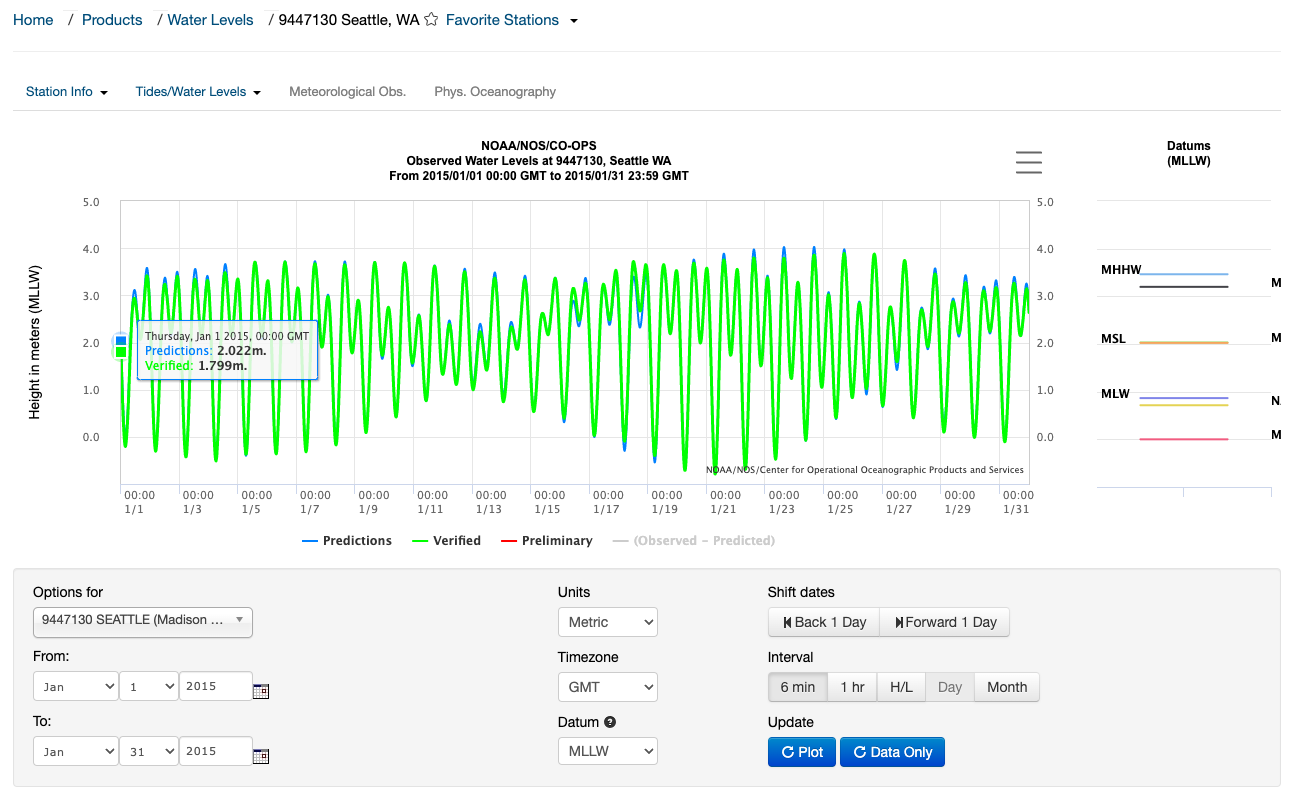Viewport: 1289px width, 798px height.
Task: Go to the Water Levels breadcrumb link
Action: tap(211, 20)
